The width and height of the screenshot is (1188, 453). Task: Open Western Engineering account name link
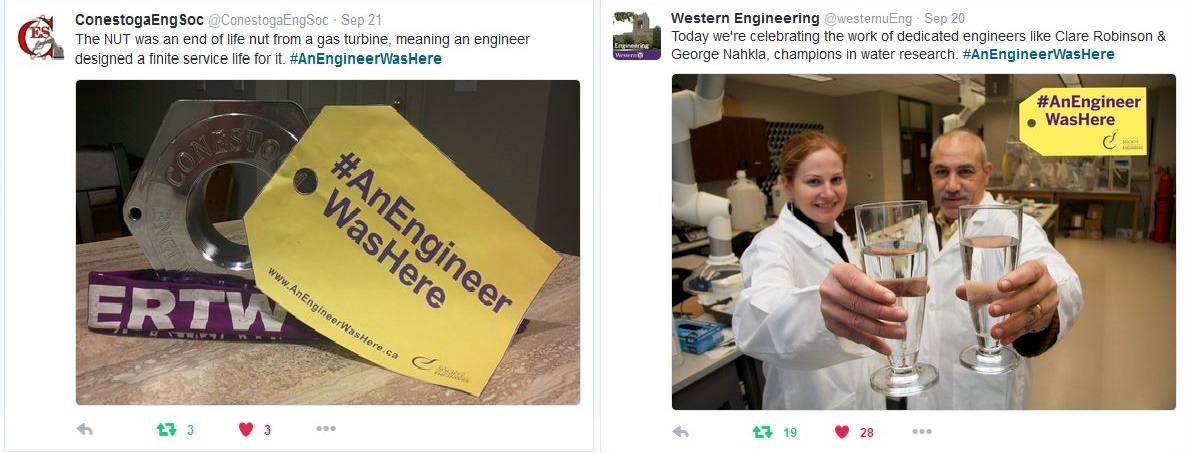click(x=746, y=18)
